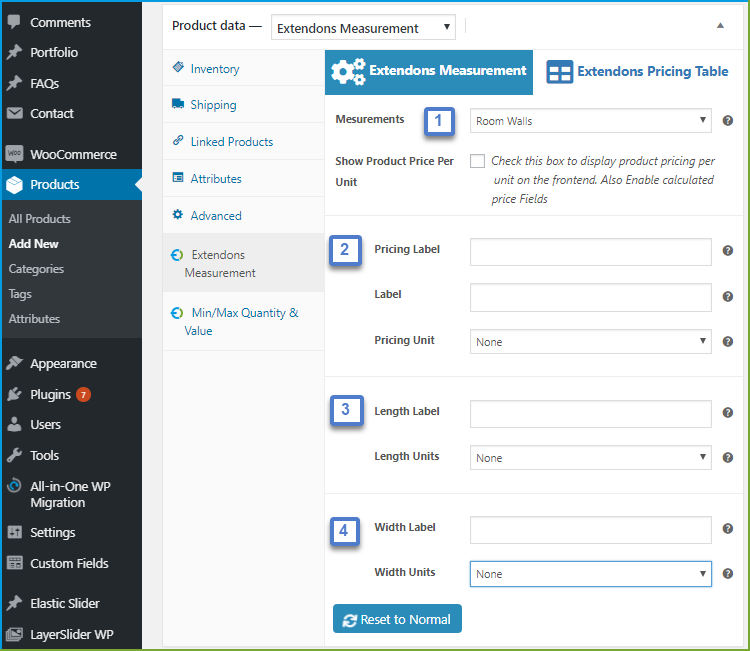Screen dimensions: 750x651
Task: Click the help icon beside Mesurements dropdown
Action: point(728,121)
